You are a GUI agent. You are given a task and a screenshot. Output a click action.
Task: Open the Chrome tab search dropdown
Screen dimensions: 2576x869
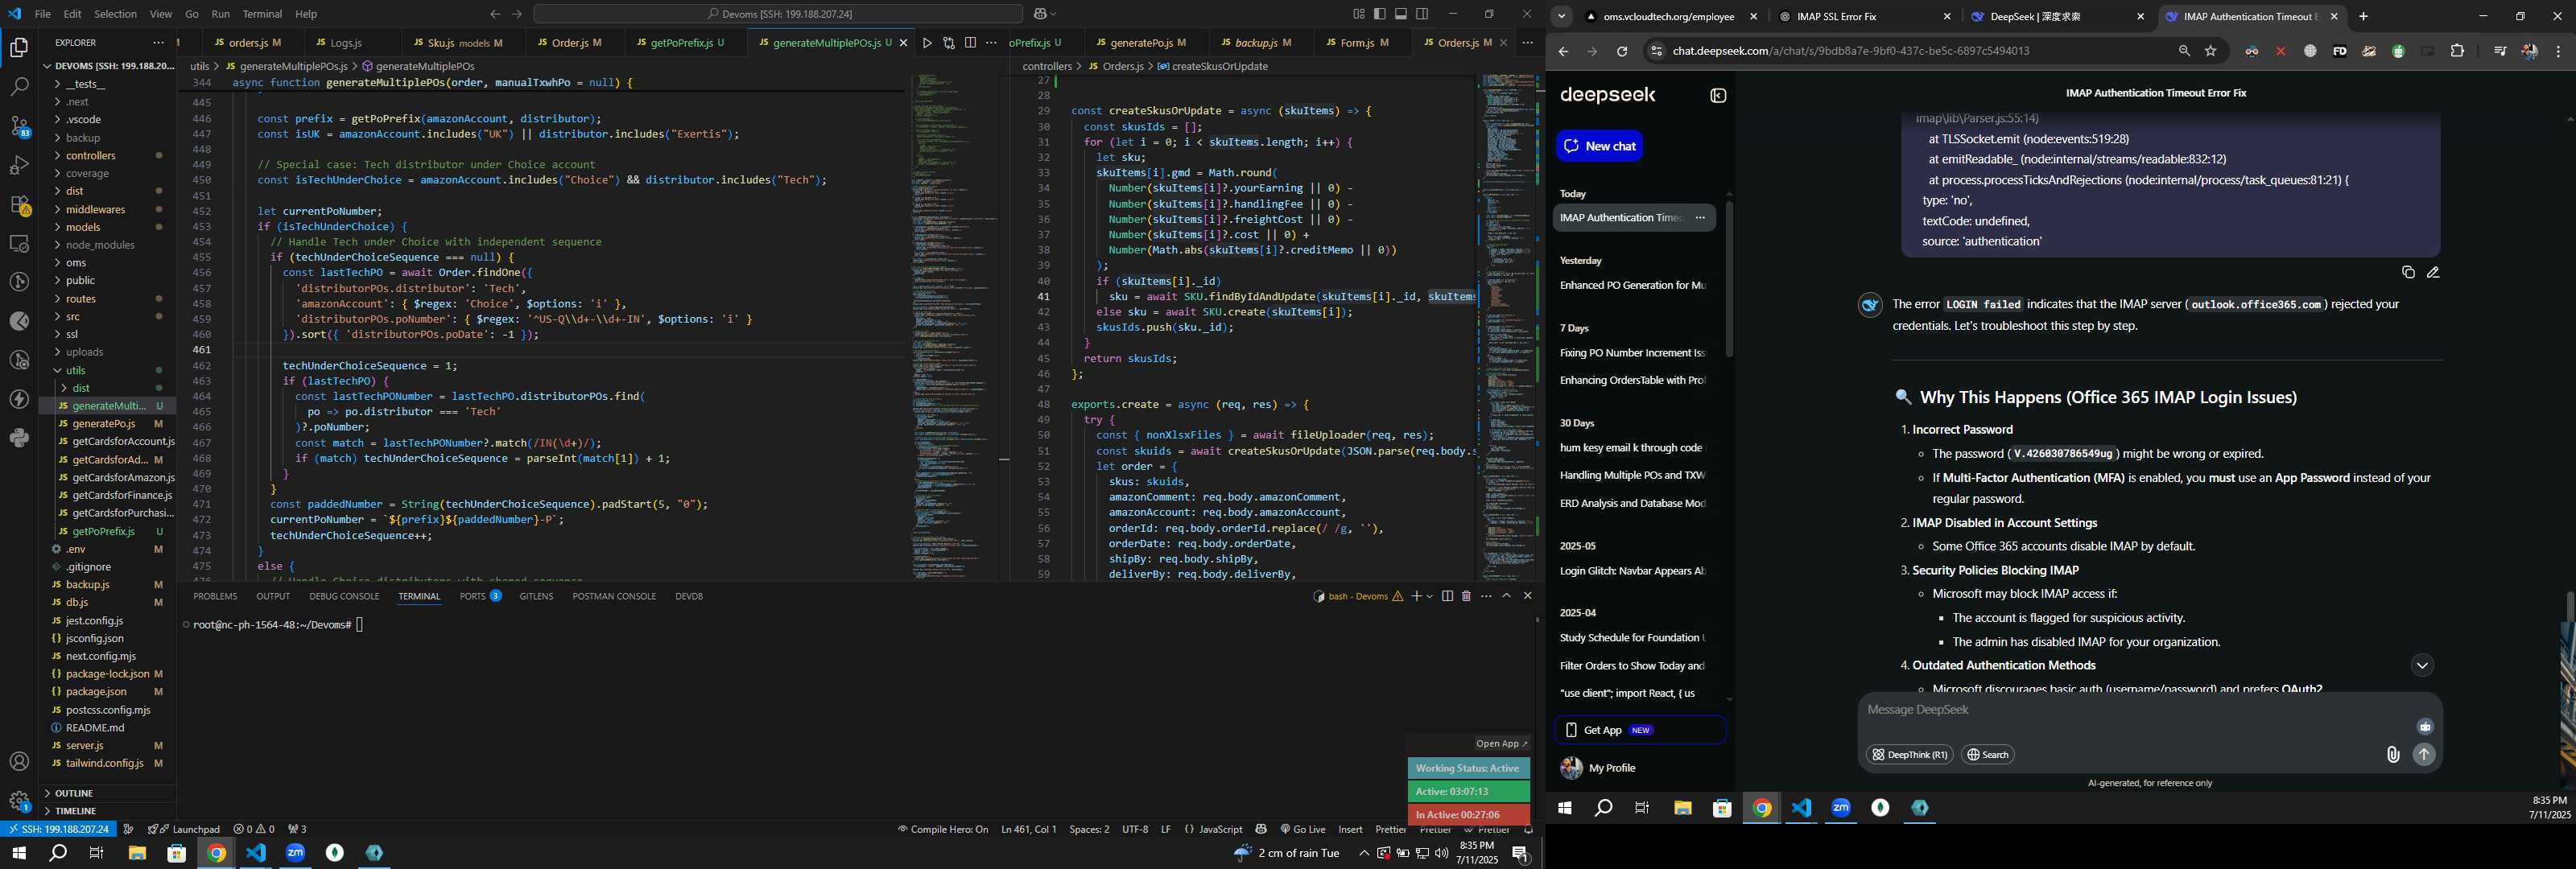tap(1561, 16)
